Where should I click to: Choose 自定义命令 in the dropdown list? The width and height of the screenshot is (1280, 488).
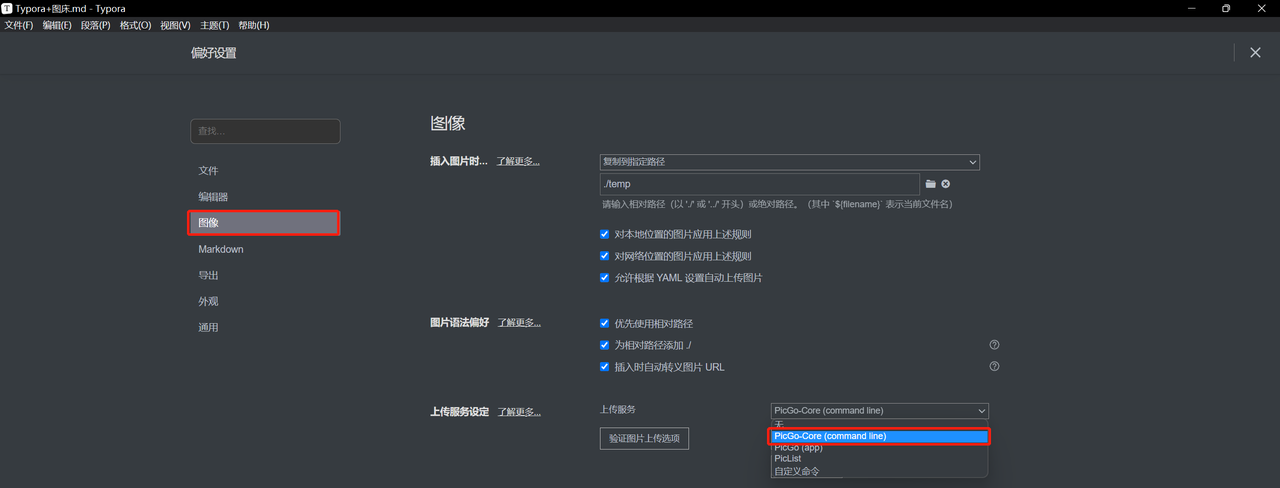pyautogui.click(x=796, y=471)
